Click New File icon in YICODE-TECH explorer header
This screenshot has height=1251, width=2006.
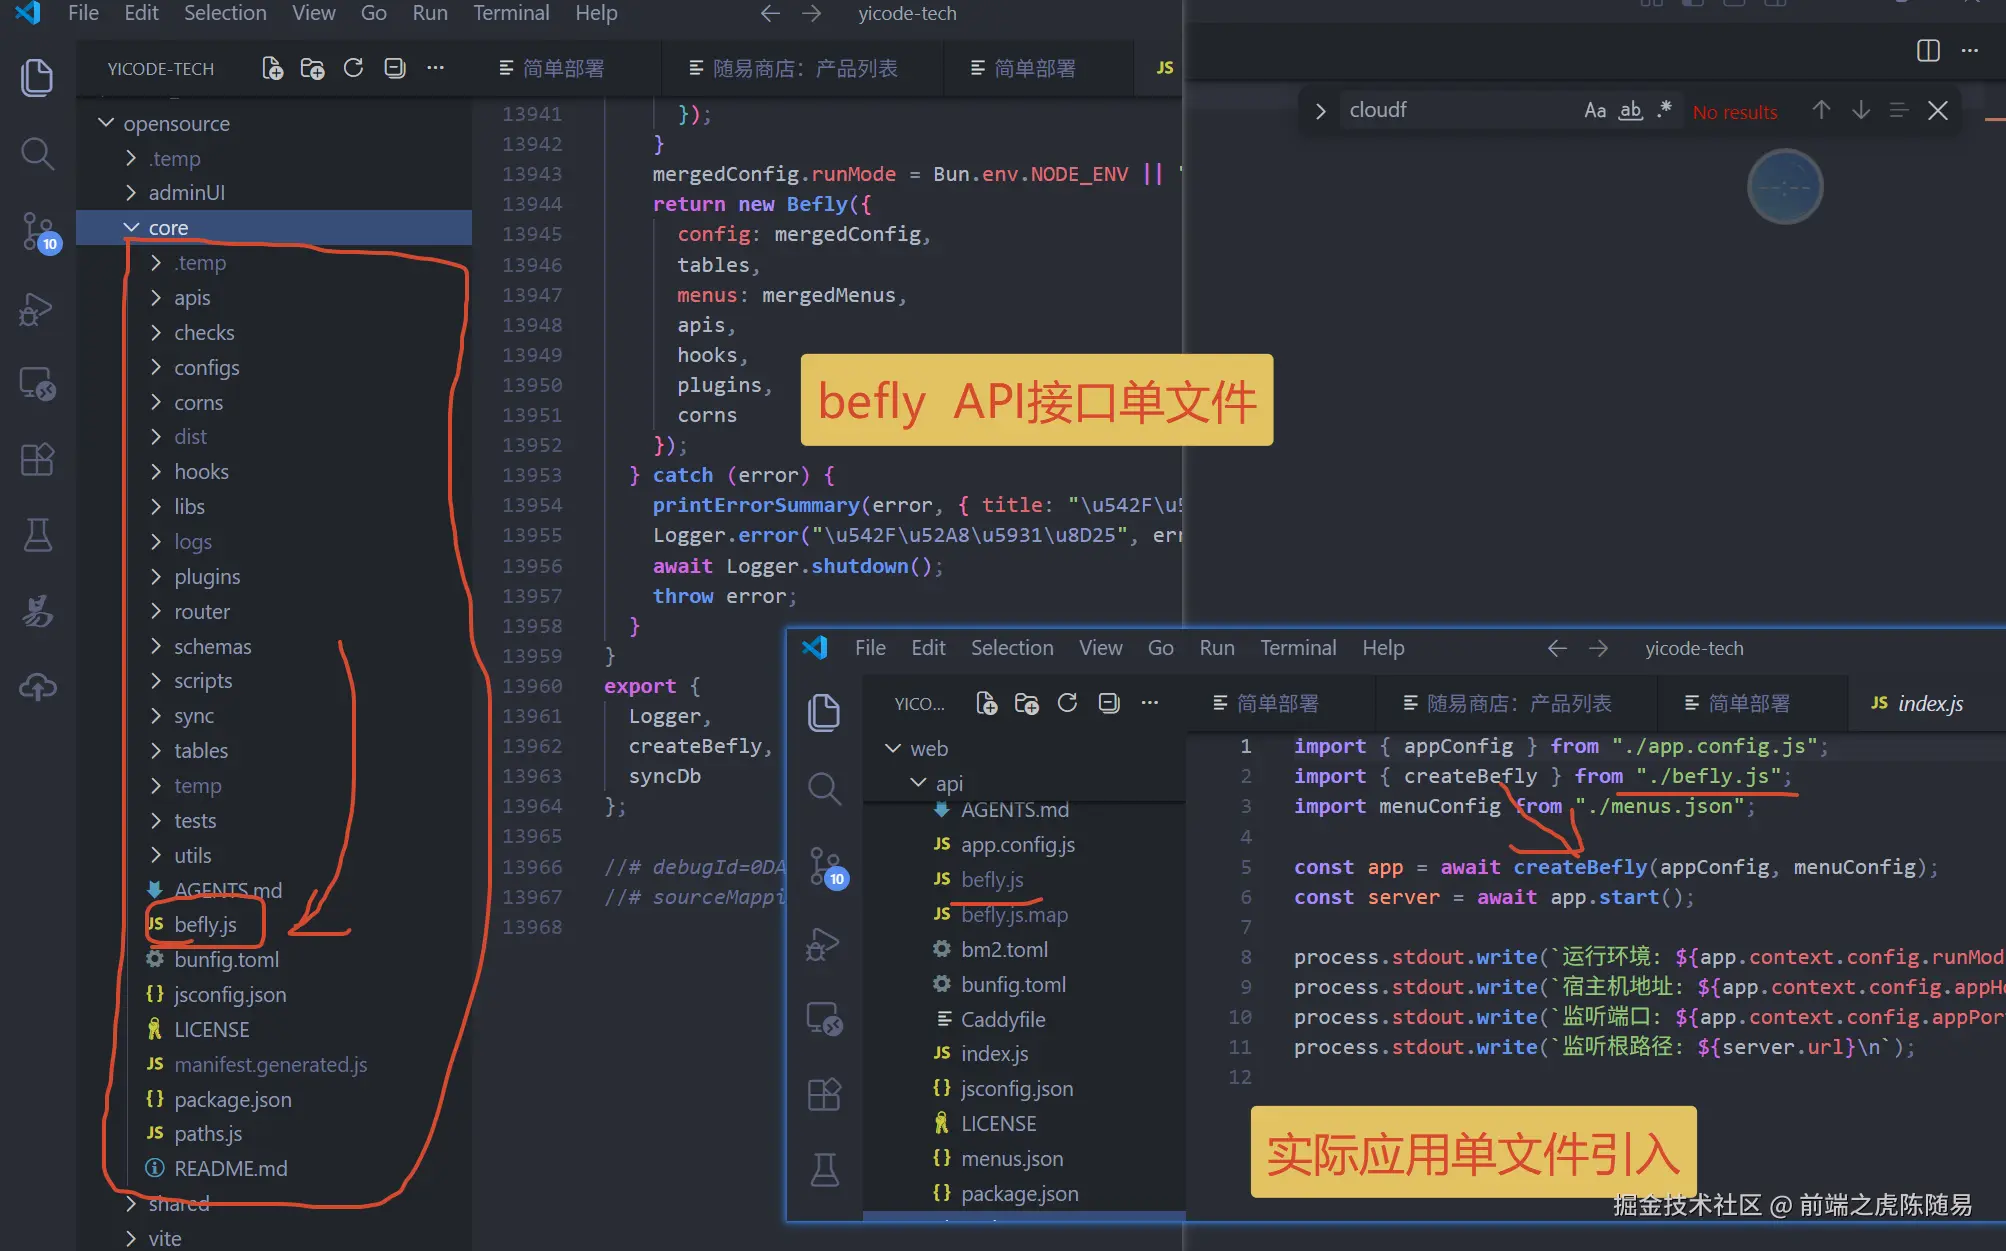(272, 68)
